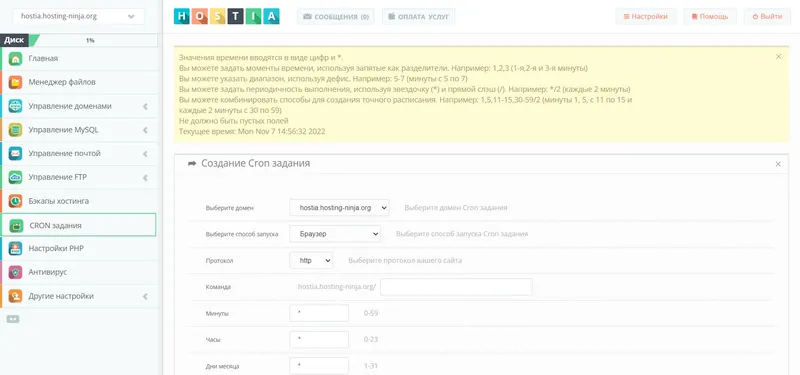The height and width of the screenshot is (375, 800).
Task: Open the Выберите способ запуска dropdown
Action: pyautogui.click(x=335, y=234)
